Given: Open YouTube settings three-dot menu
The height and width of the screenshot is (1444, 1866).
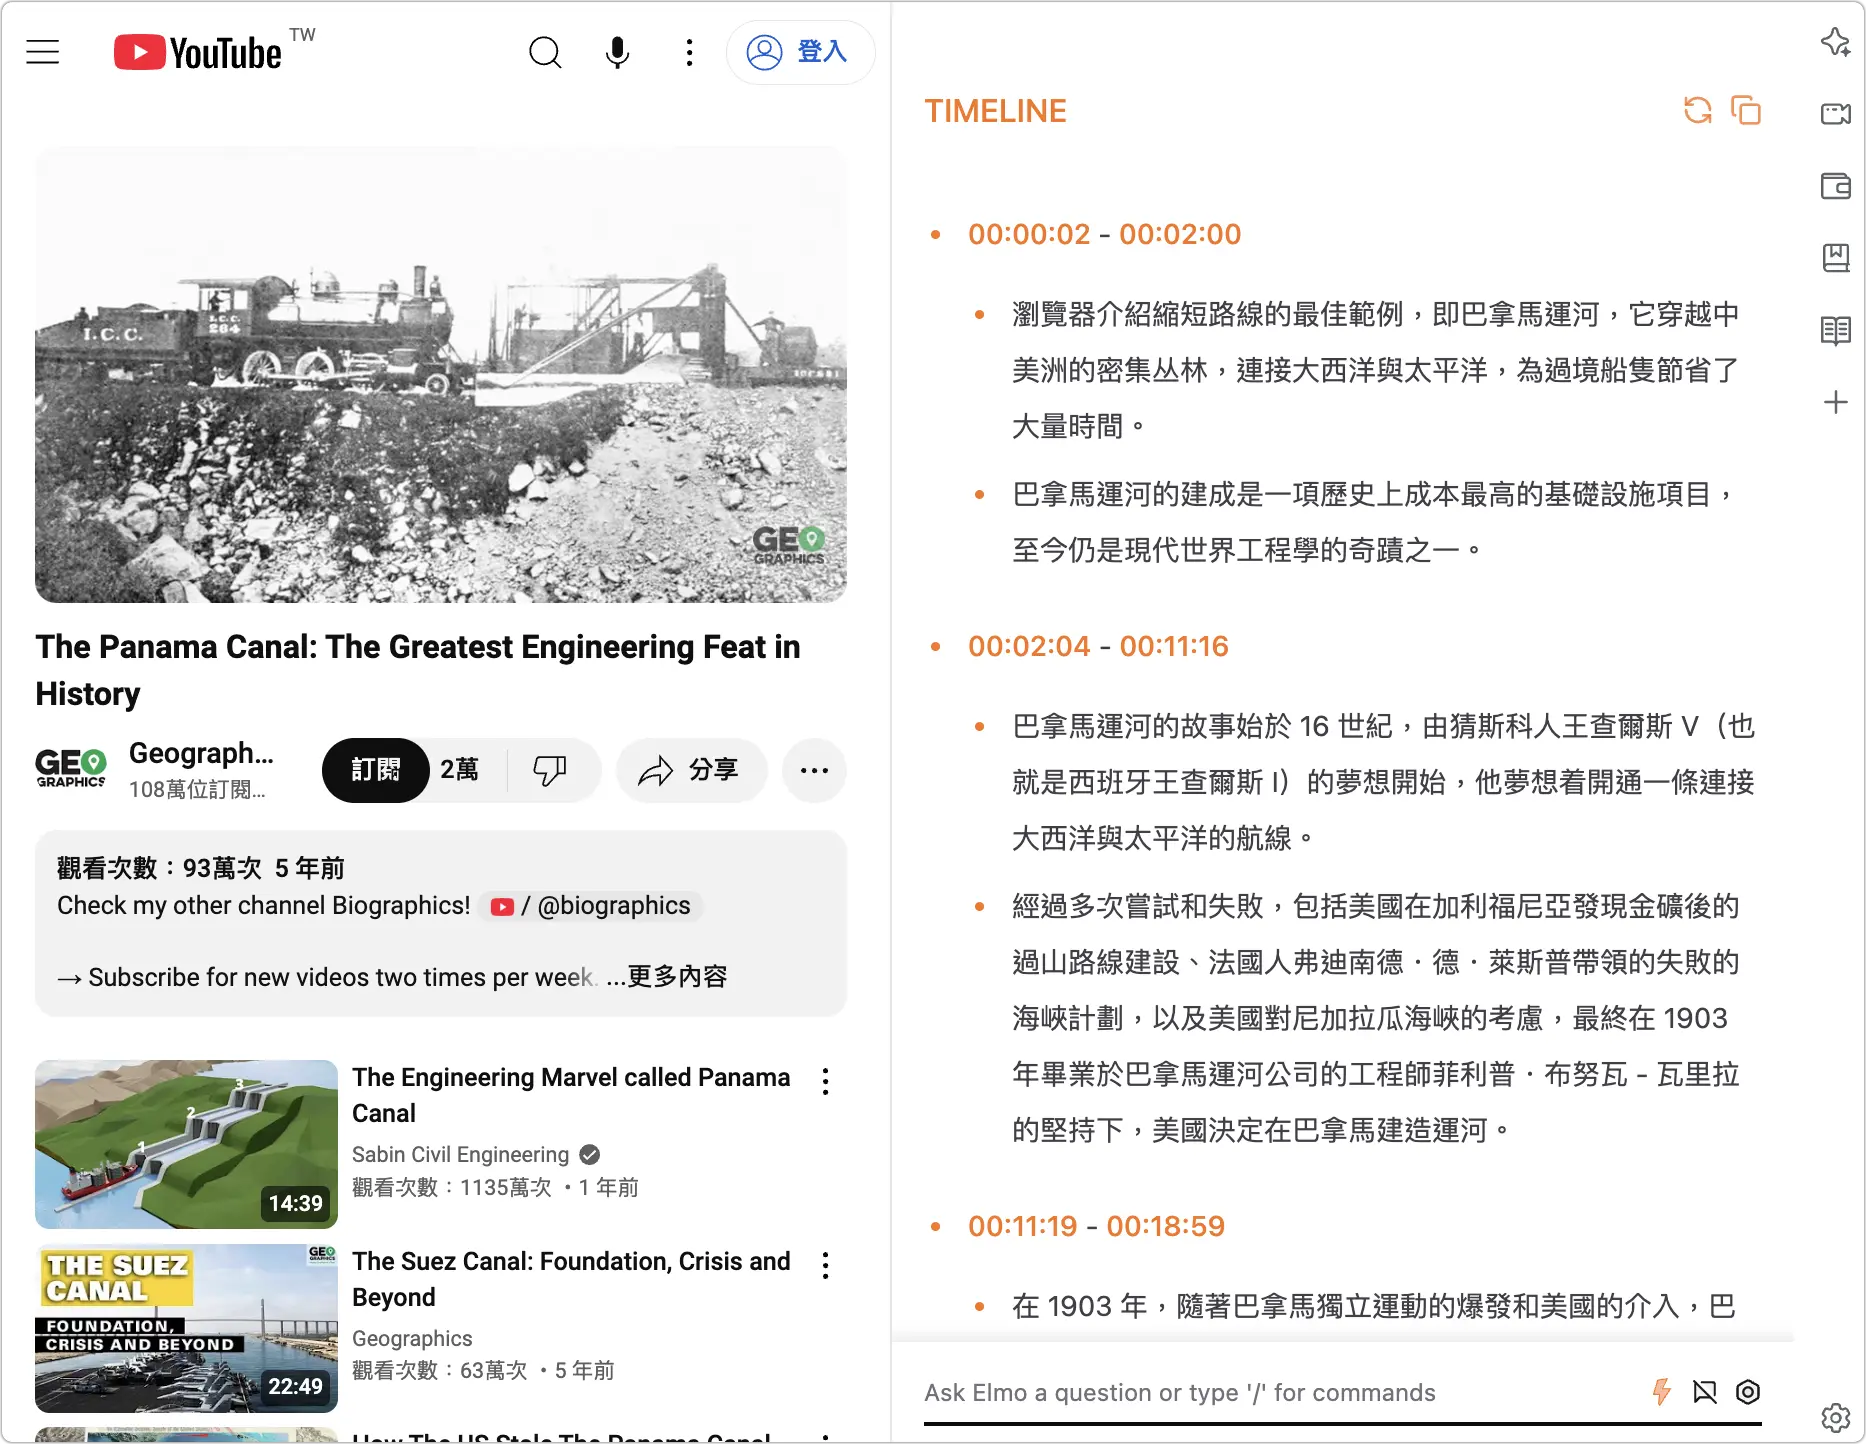Looking at the screenshot, I should coord(689,52).
